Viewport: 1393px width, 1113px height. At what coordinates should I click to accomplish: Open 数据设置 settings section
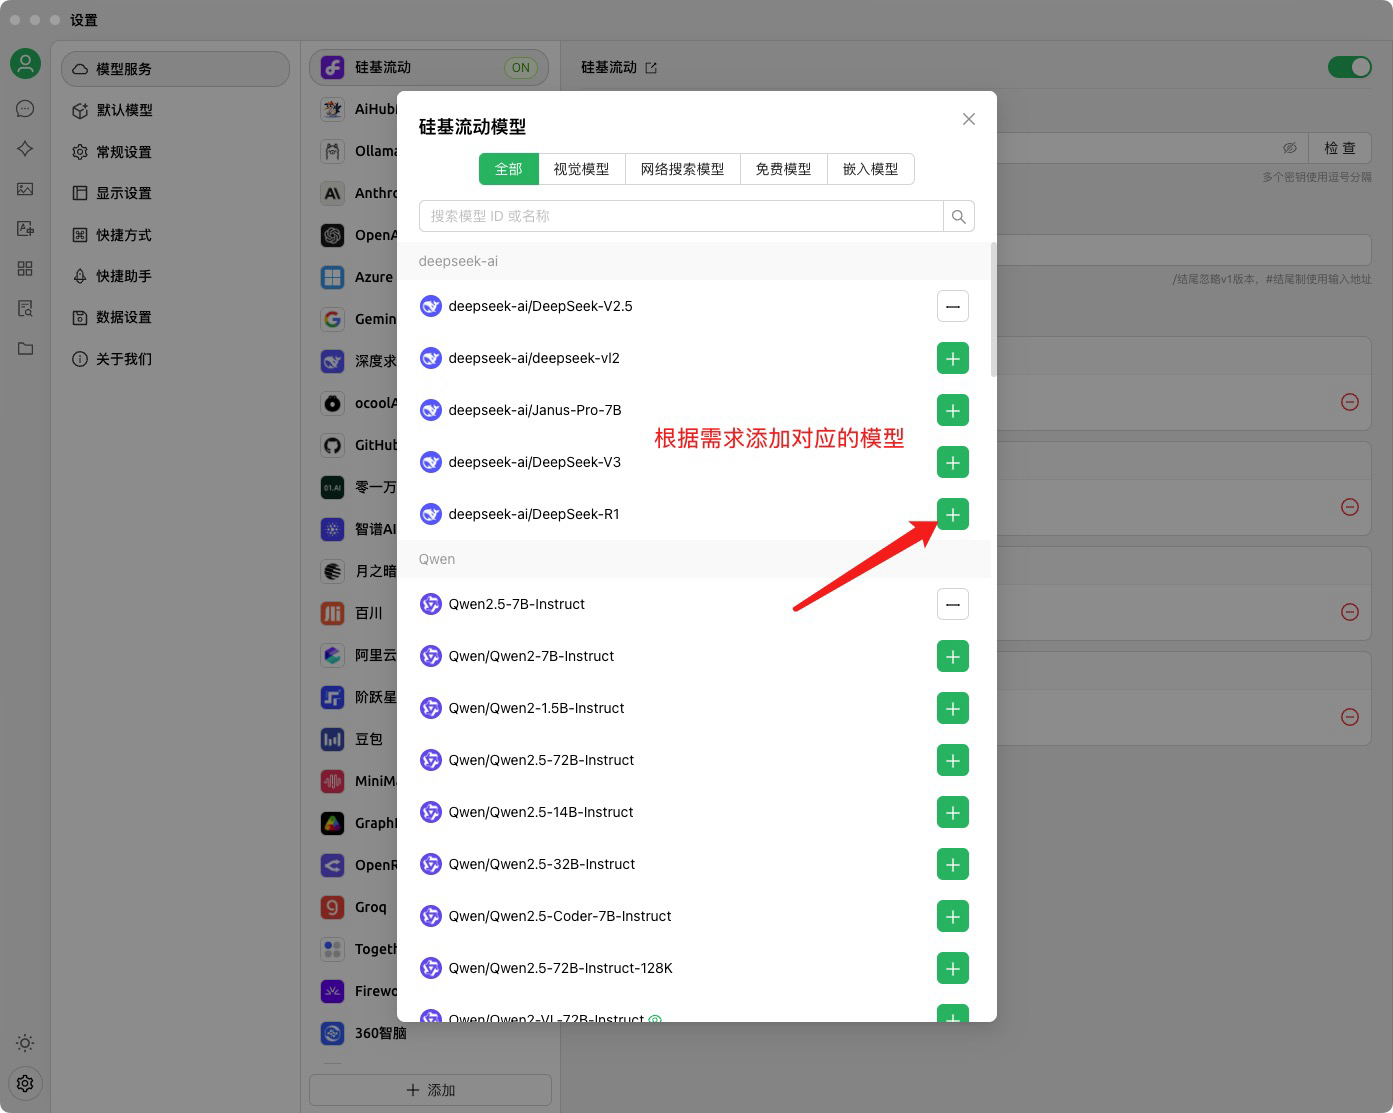tap(175, 317)
